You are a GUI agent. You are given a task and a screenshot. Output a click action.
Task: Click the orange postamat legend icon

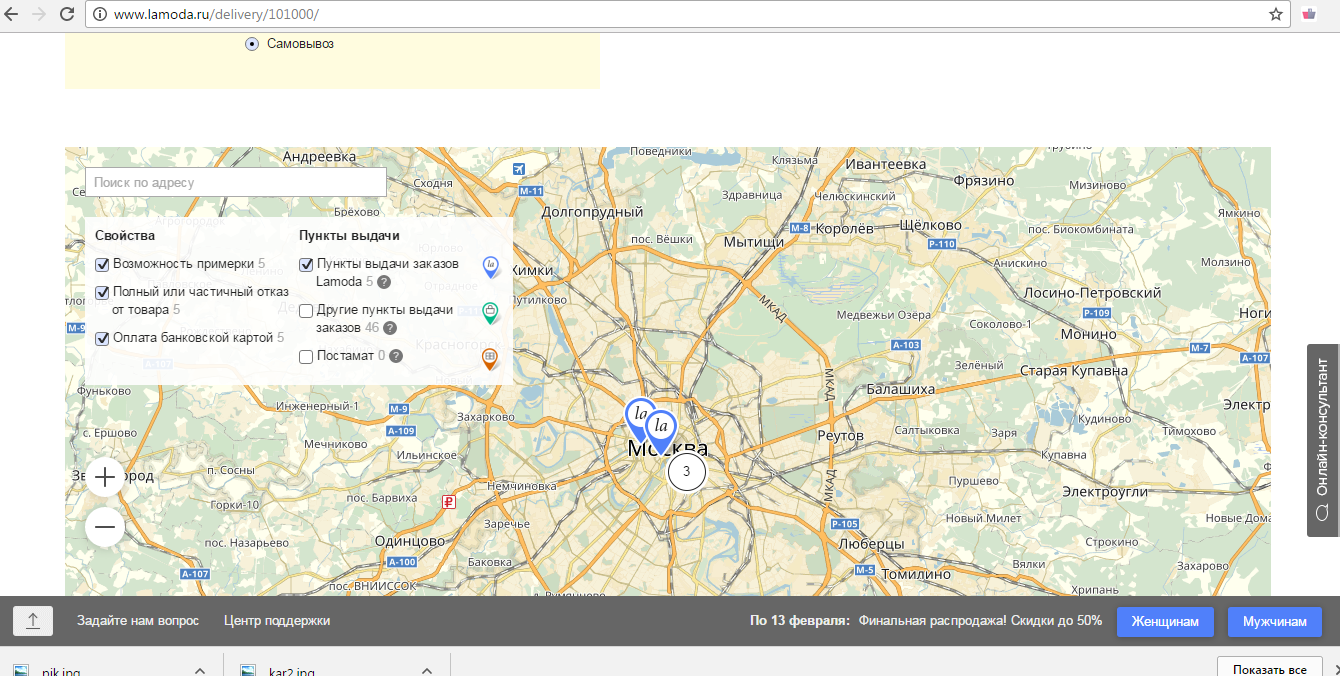490,359
